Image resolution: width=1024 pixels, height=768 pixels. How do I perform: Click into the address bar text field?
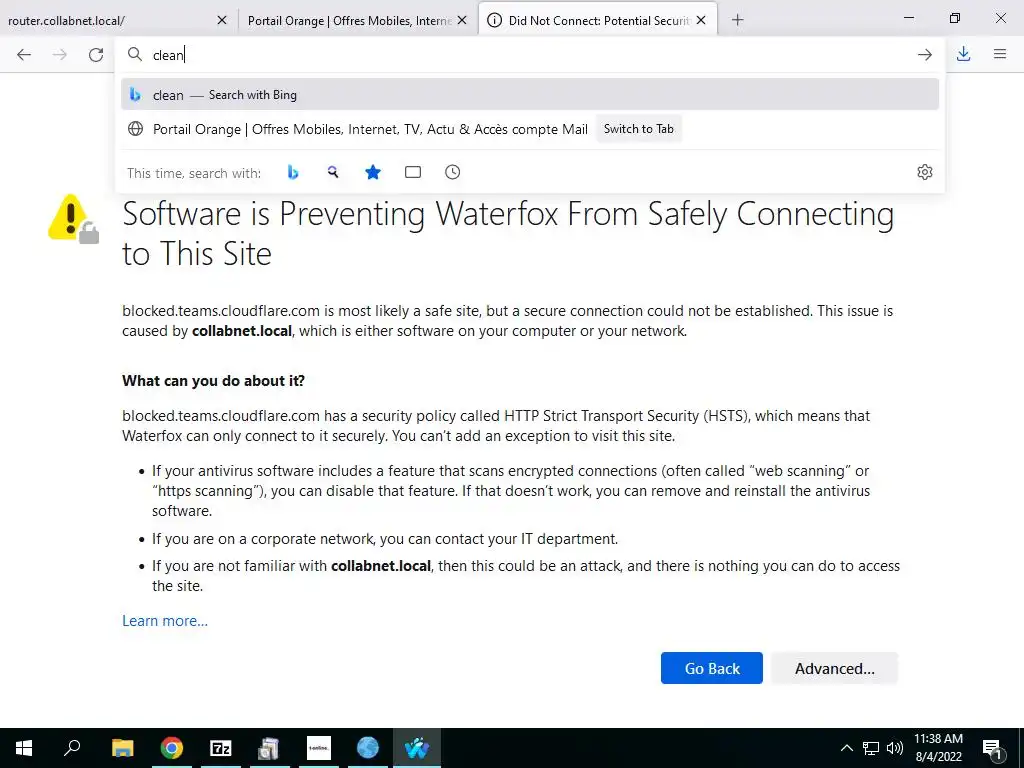coord(529,55)
